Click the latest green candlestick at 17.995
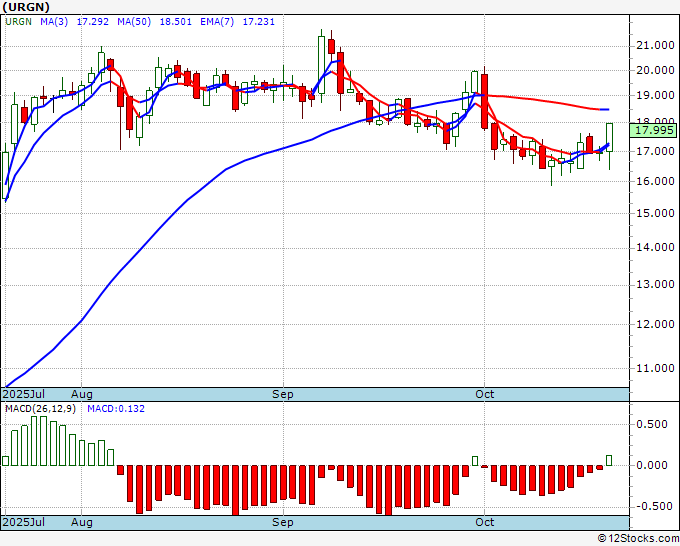680x546 pixels. (x=609, y=137)
